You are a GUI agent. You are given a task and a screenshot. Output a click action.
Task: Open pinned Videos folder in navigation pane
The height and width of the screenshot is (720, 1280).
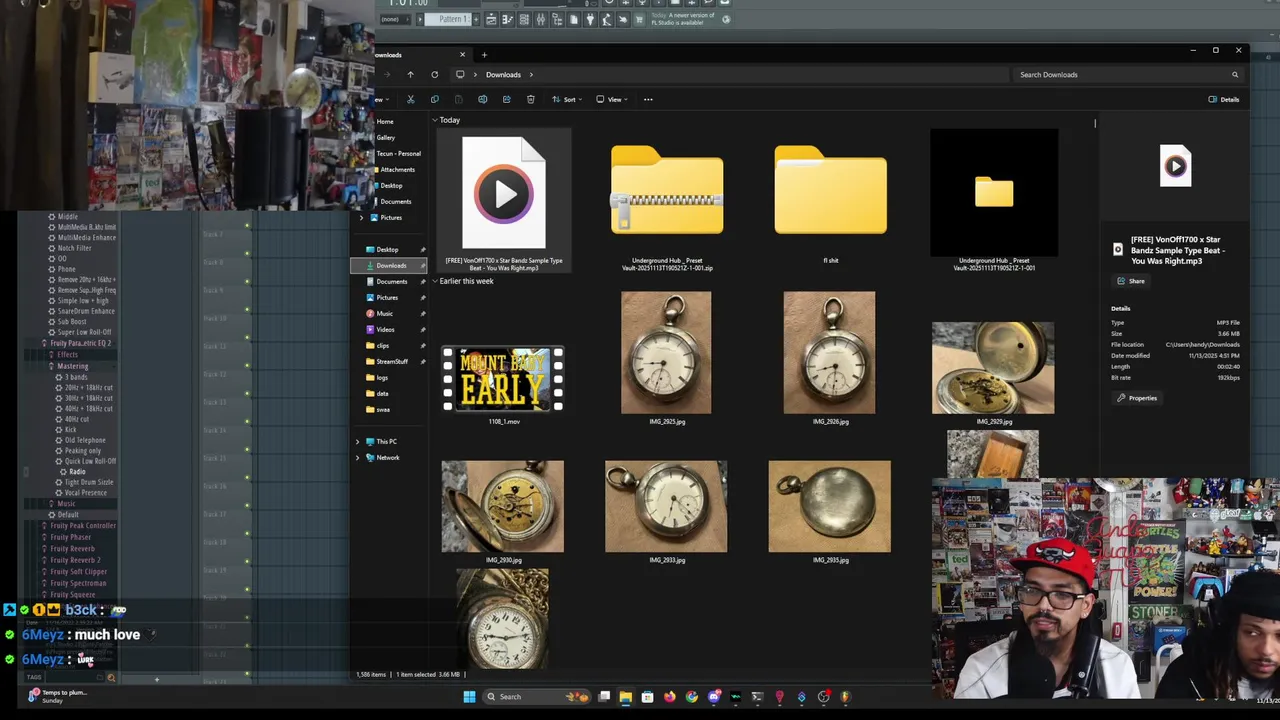coord(380,329)
